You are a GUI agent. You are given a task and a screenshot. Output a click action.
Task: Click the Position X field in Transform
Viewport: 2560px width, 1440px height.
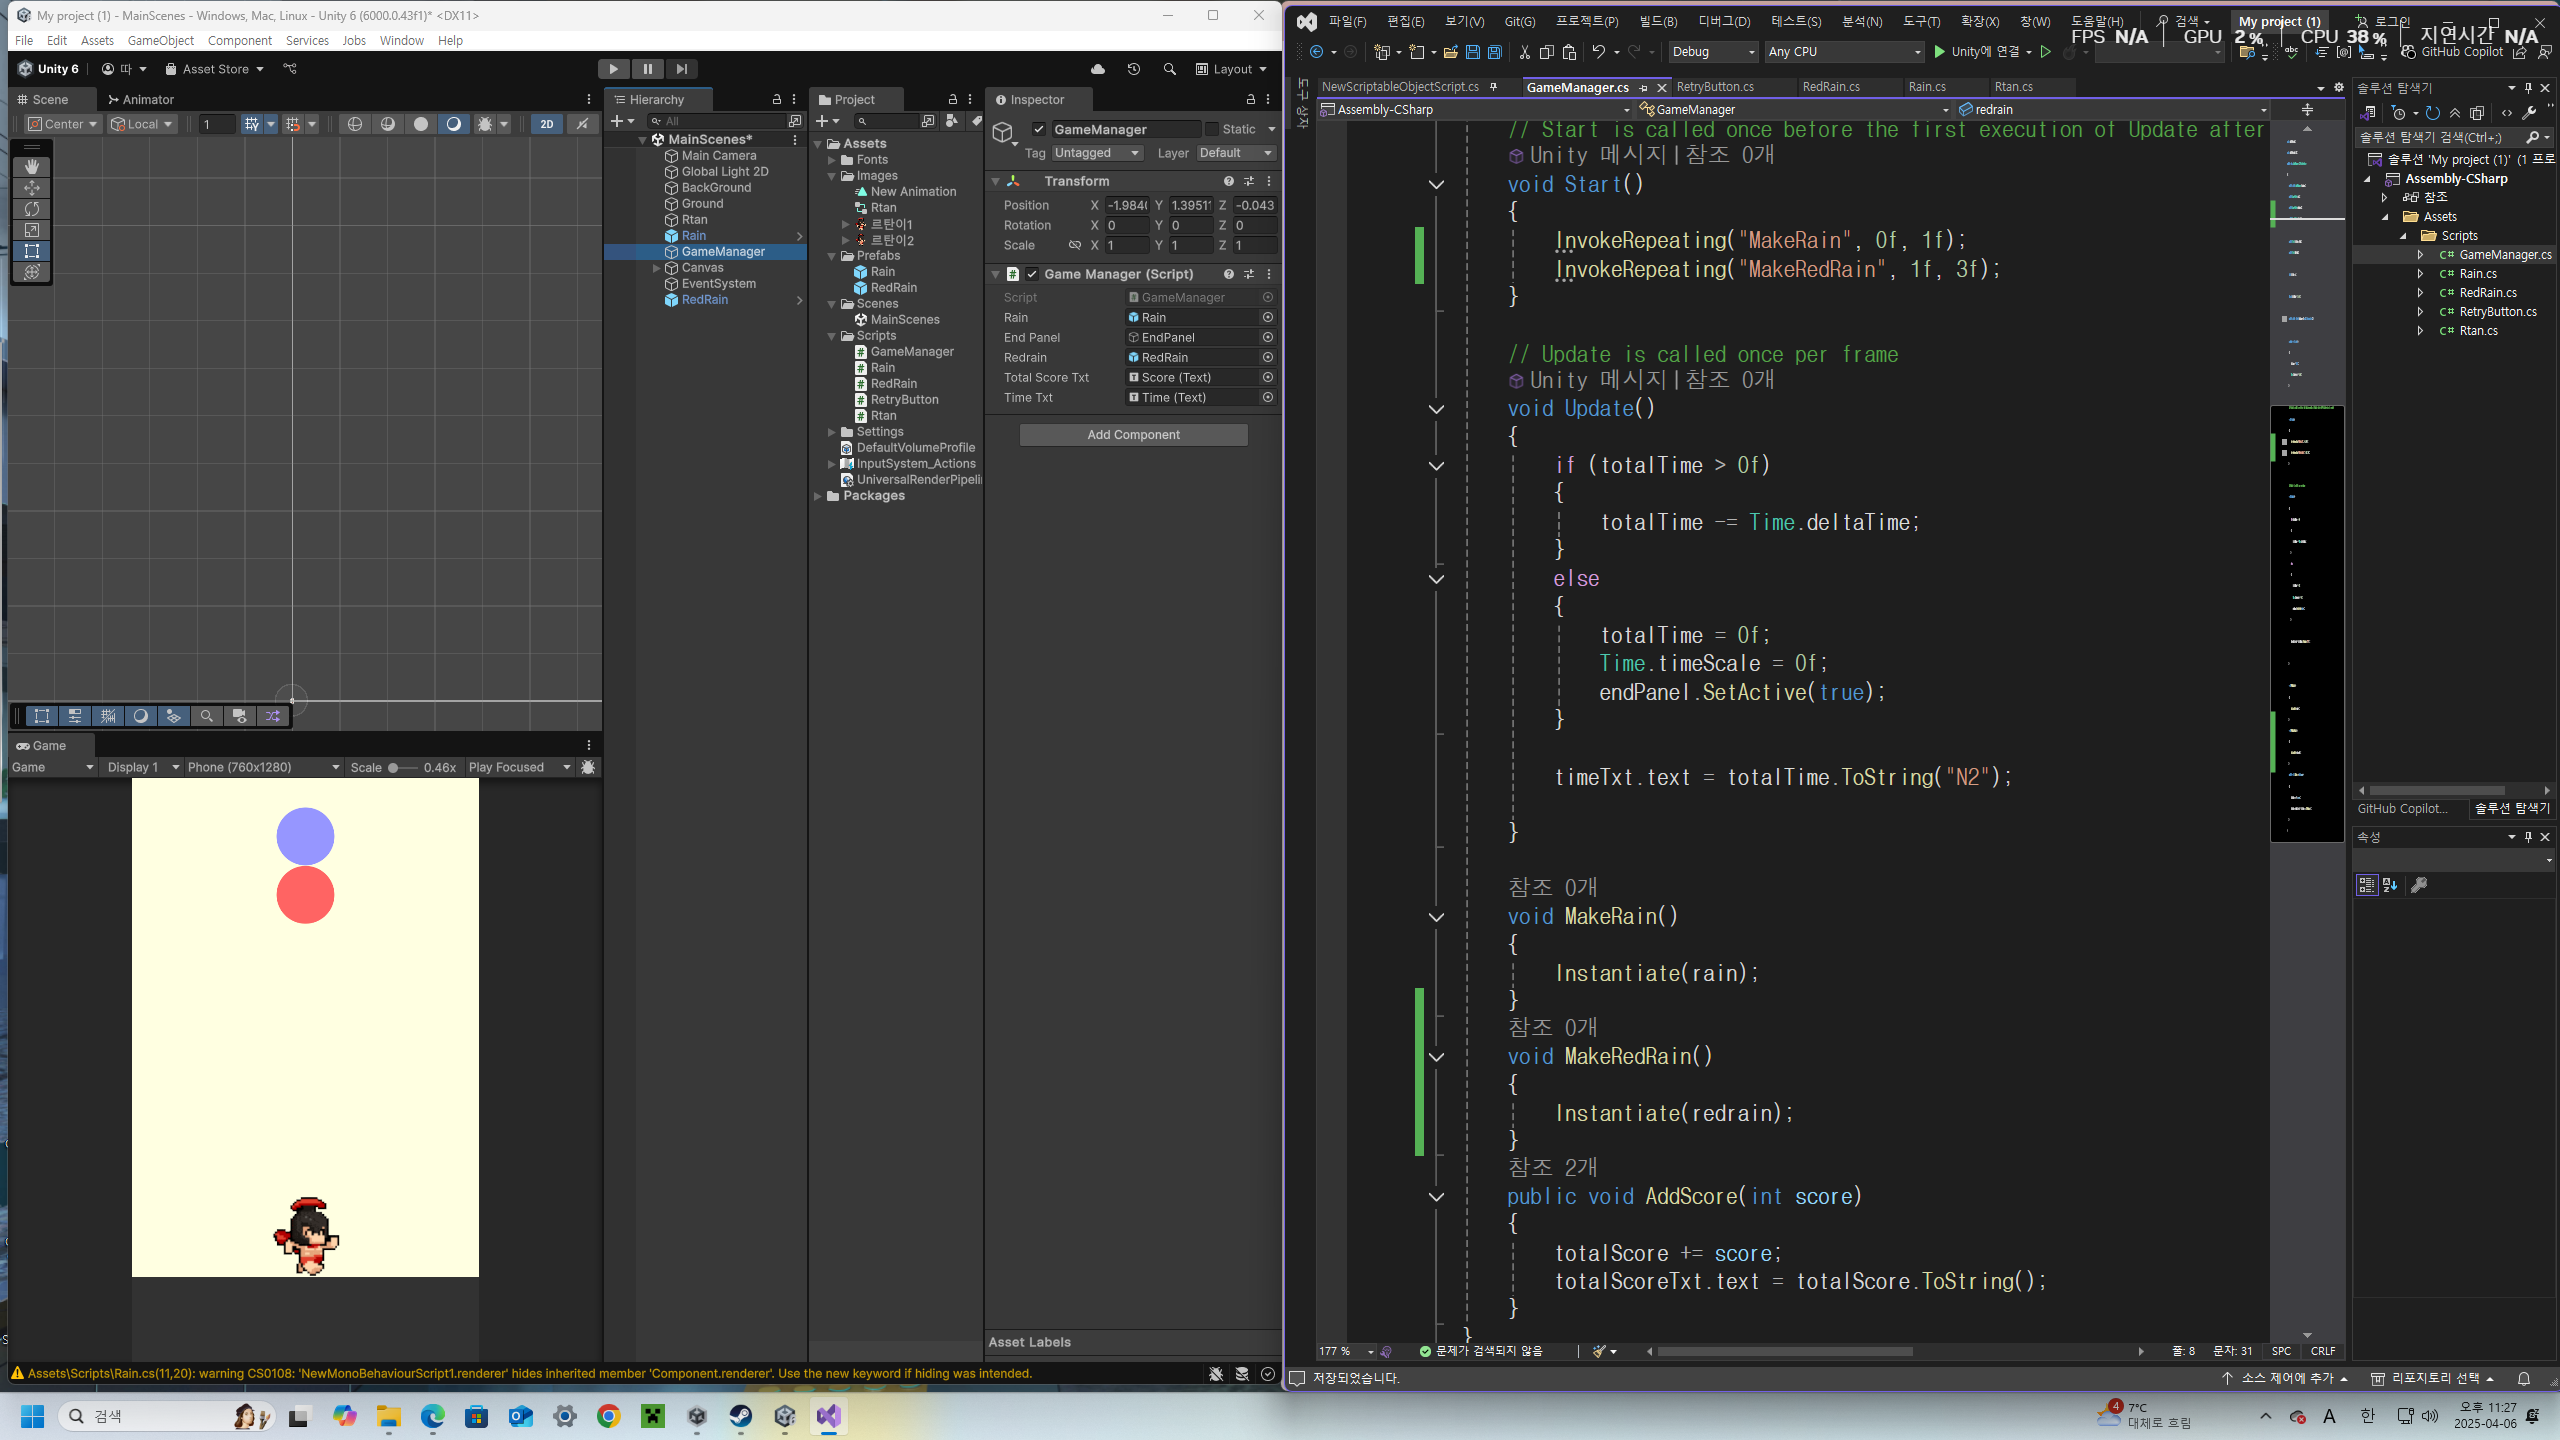point(1127,205)
